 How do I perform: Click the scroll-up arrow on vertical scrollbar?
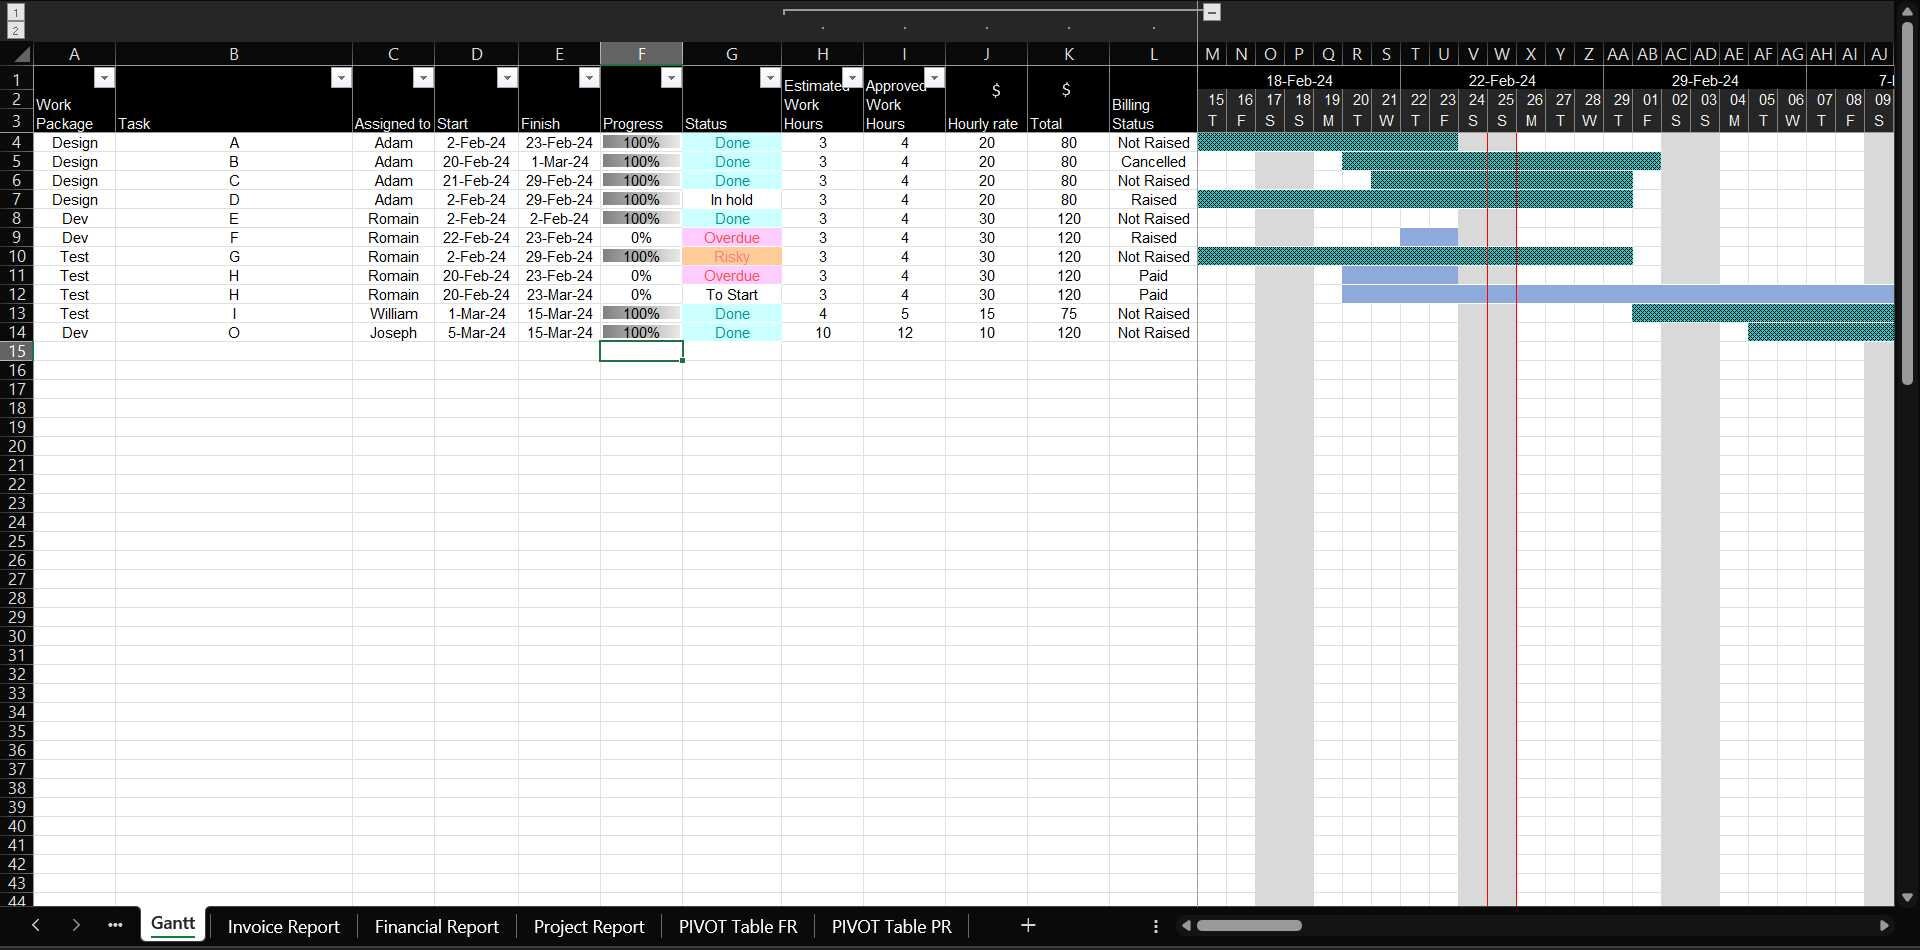click(x=1908, y=9)
